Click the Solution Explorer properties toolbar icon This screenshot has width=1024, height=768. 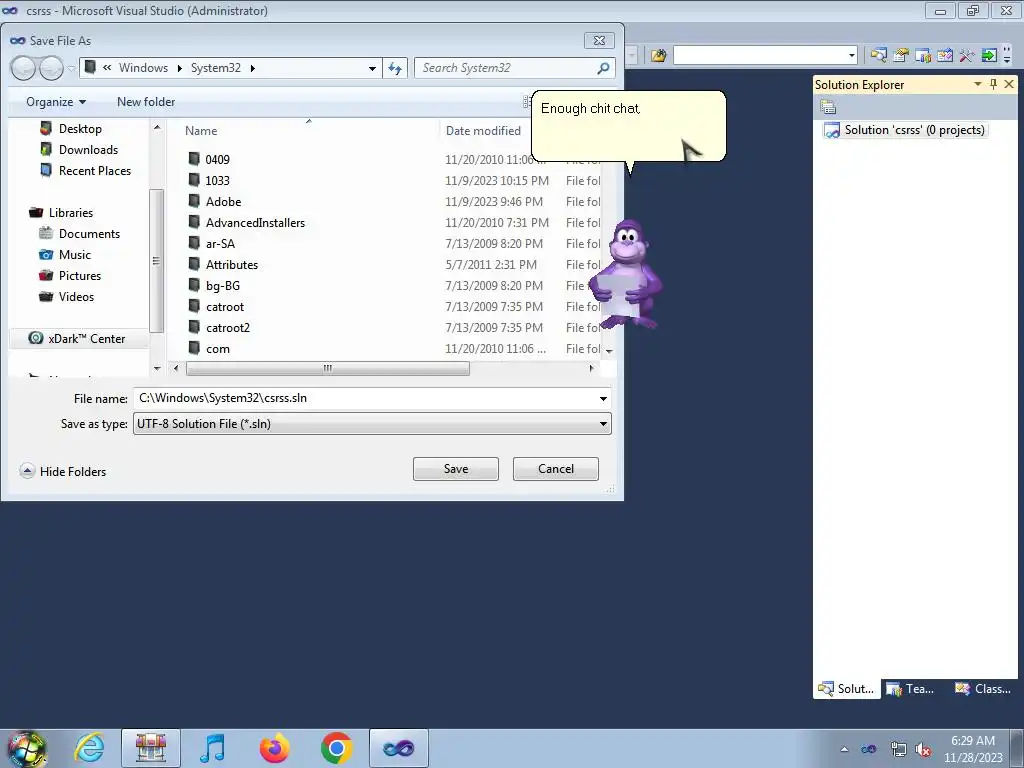[x=828, y=106]
